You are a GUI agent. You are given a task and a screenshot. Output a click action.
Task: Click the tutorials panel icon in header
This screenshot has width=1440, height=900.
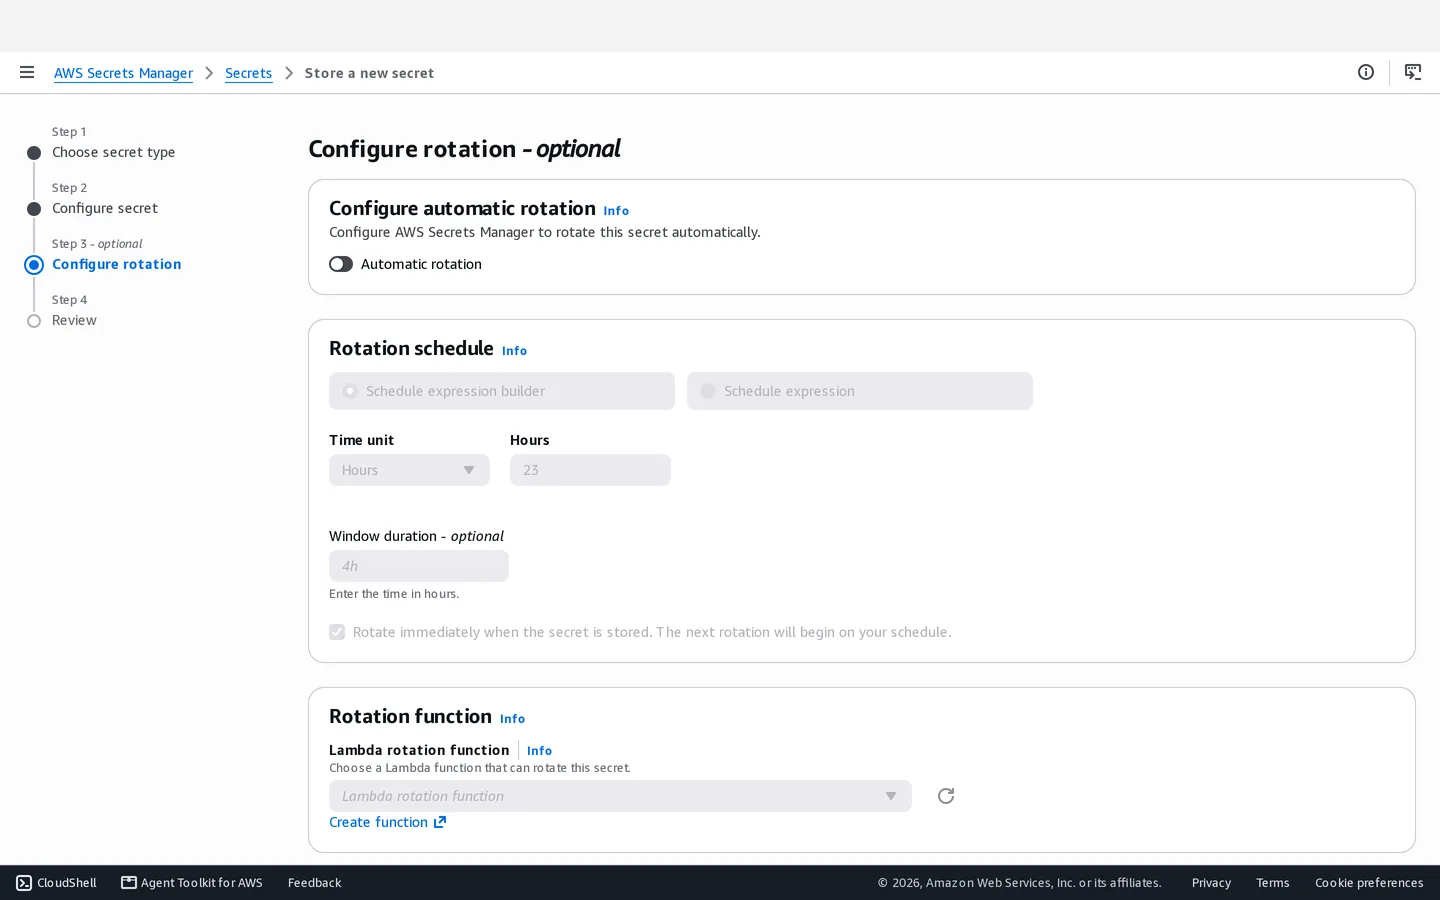(1413, 72)
